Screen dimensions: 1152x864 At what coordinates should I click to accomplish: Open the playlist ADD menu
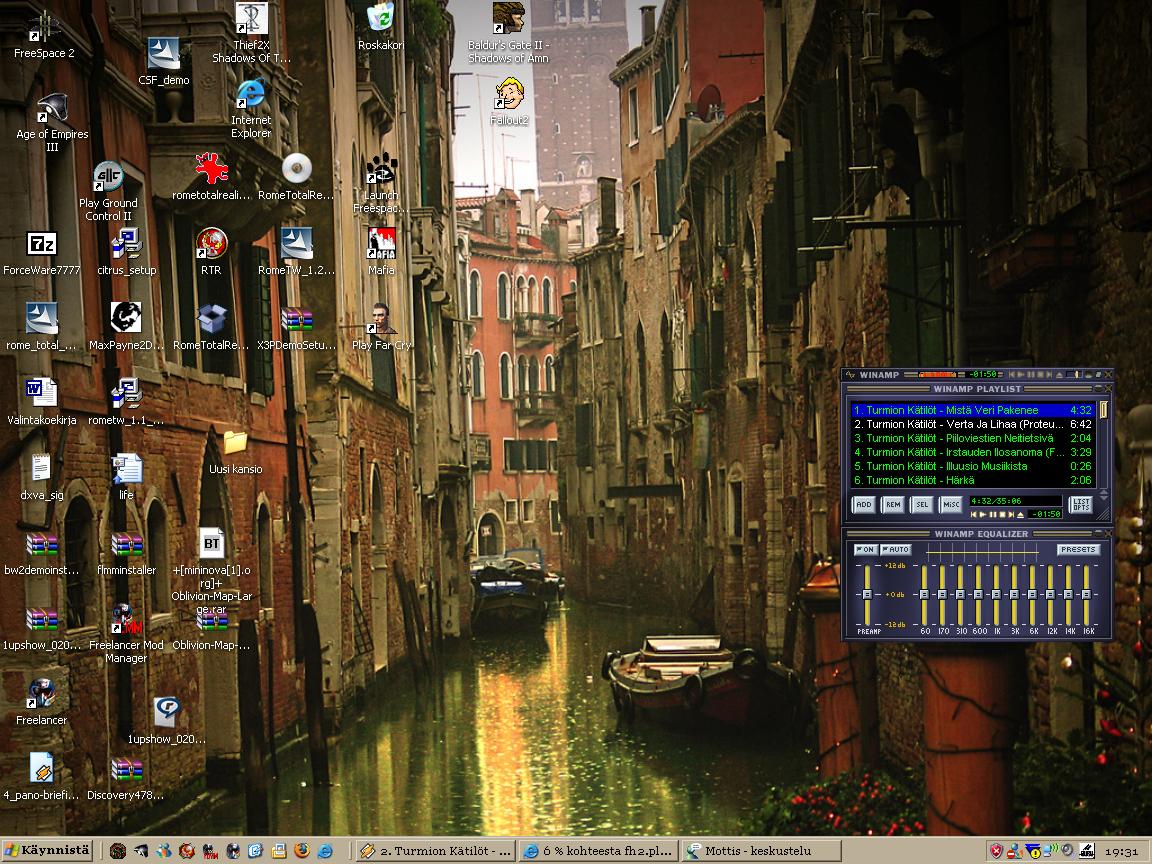[x=864, y=504]
